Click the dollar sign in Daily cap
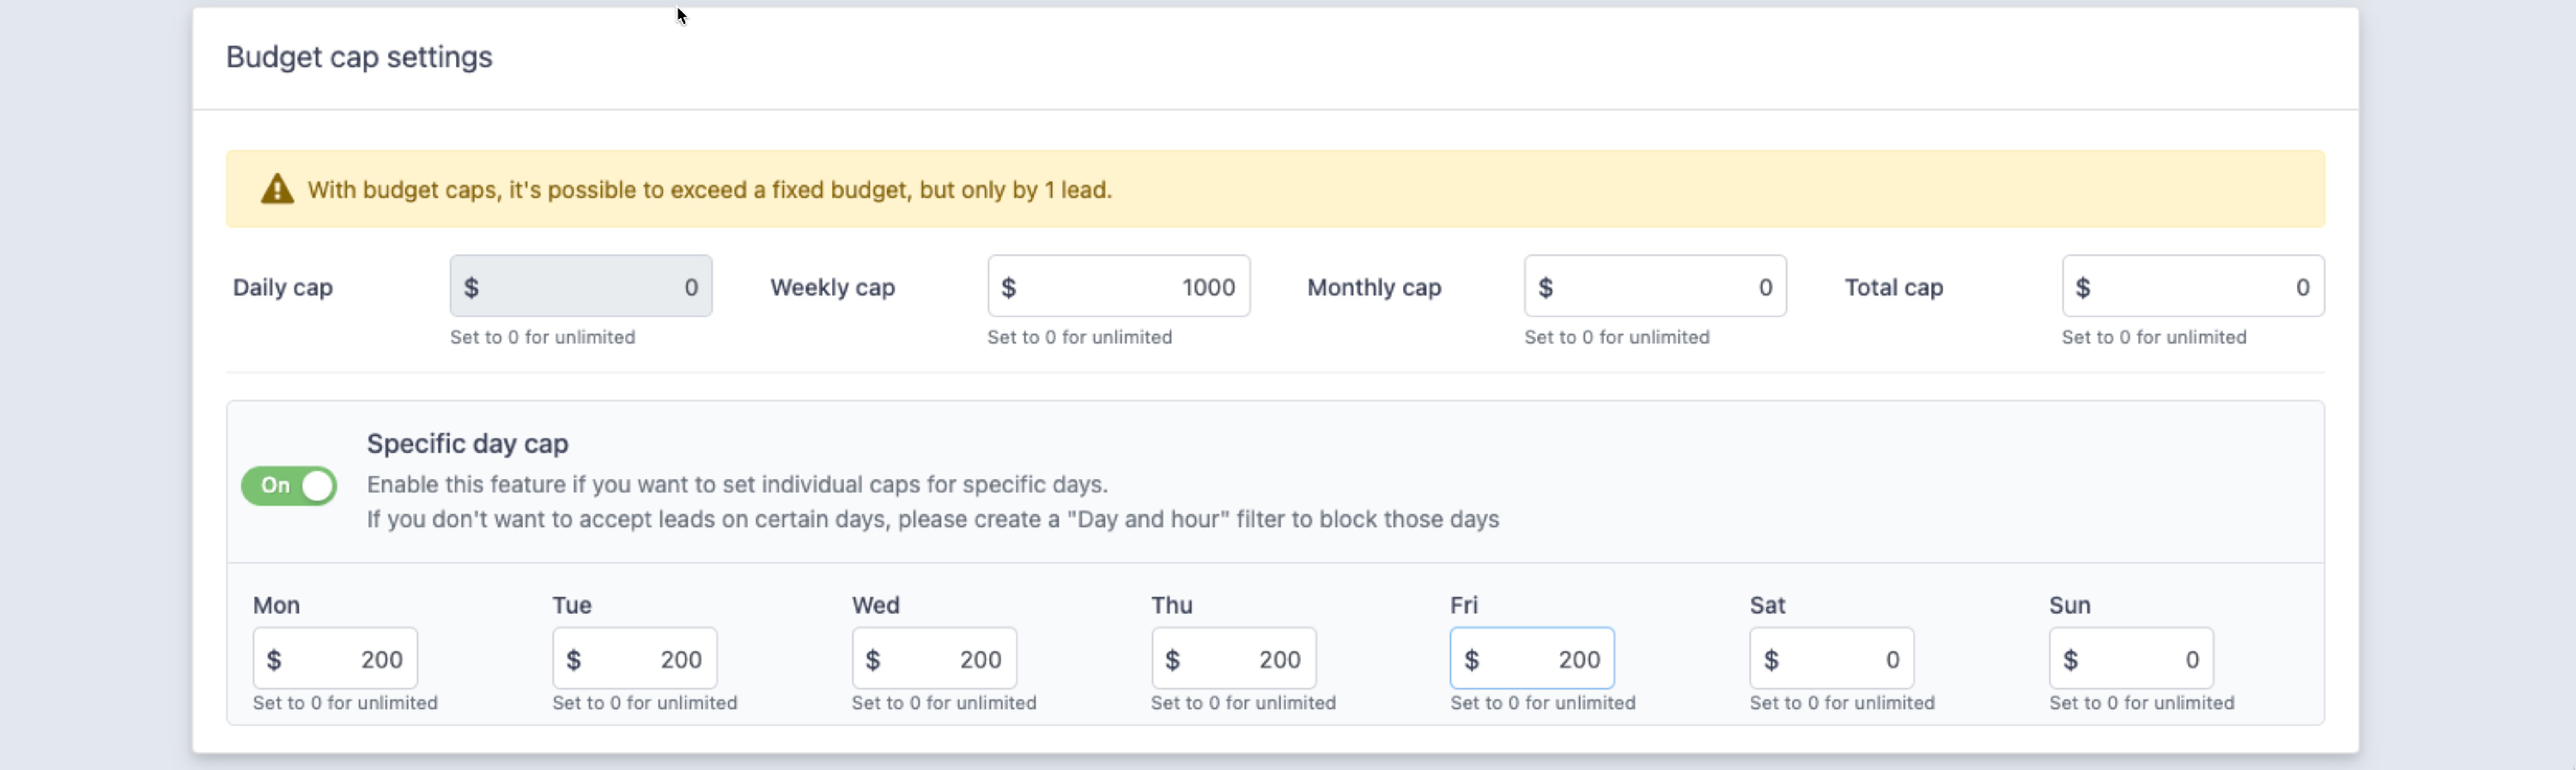 [471, 288]
